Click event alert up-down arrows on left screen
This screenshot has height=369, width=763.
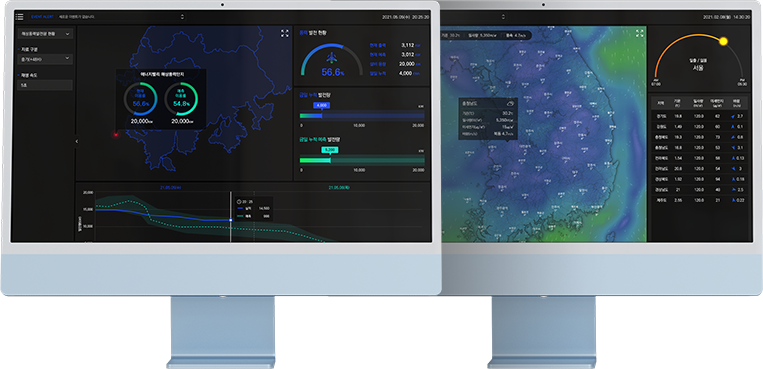(182, 17)
